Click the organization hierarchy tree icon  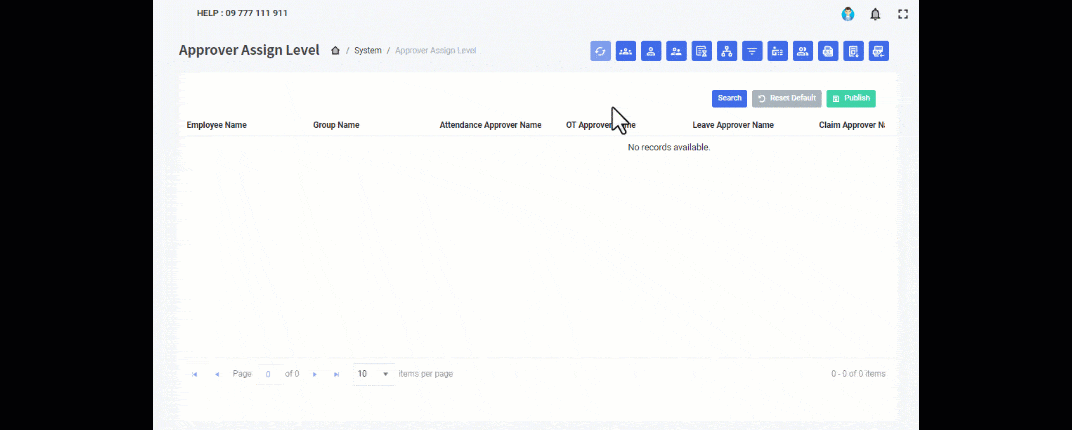pyautogui.click(x=727, y=51)
